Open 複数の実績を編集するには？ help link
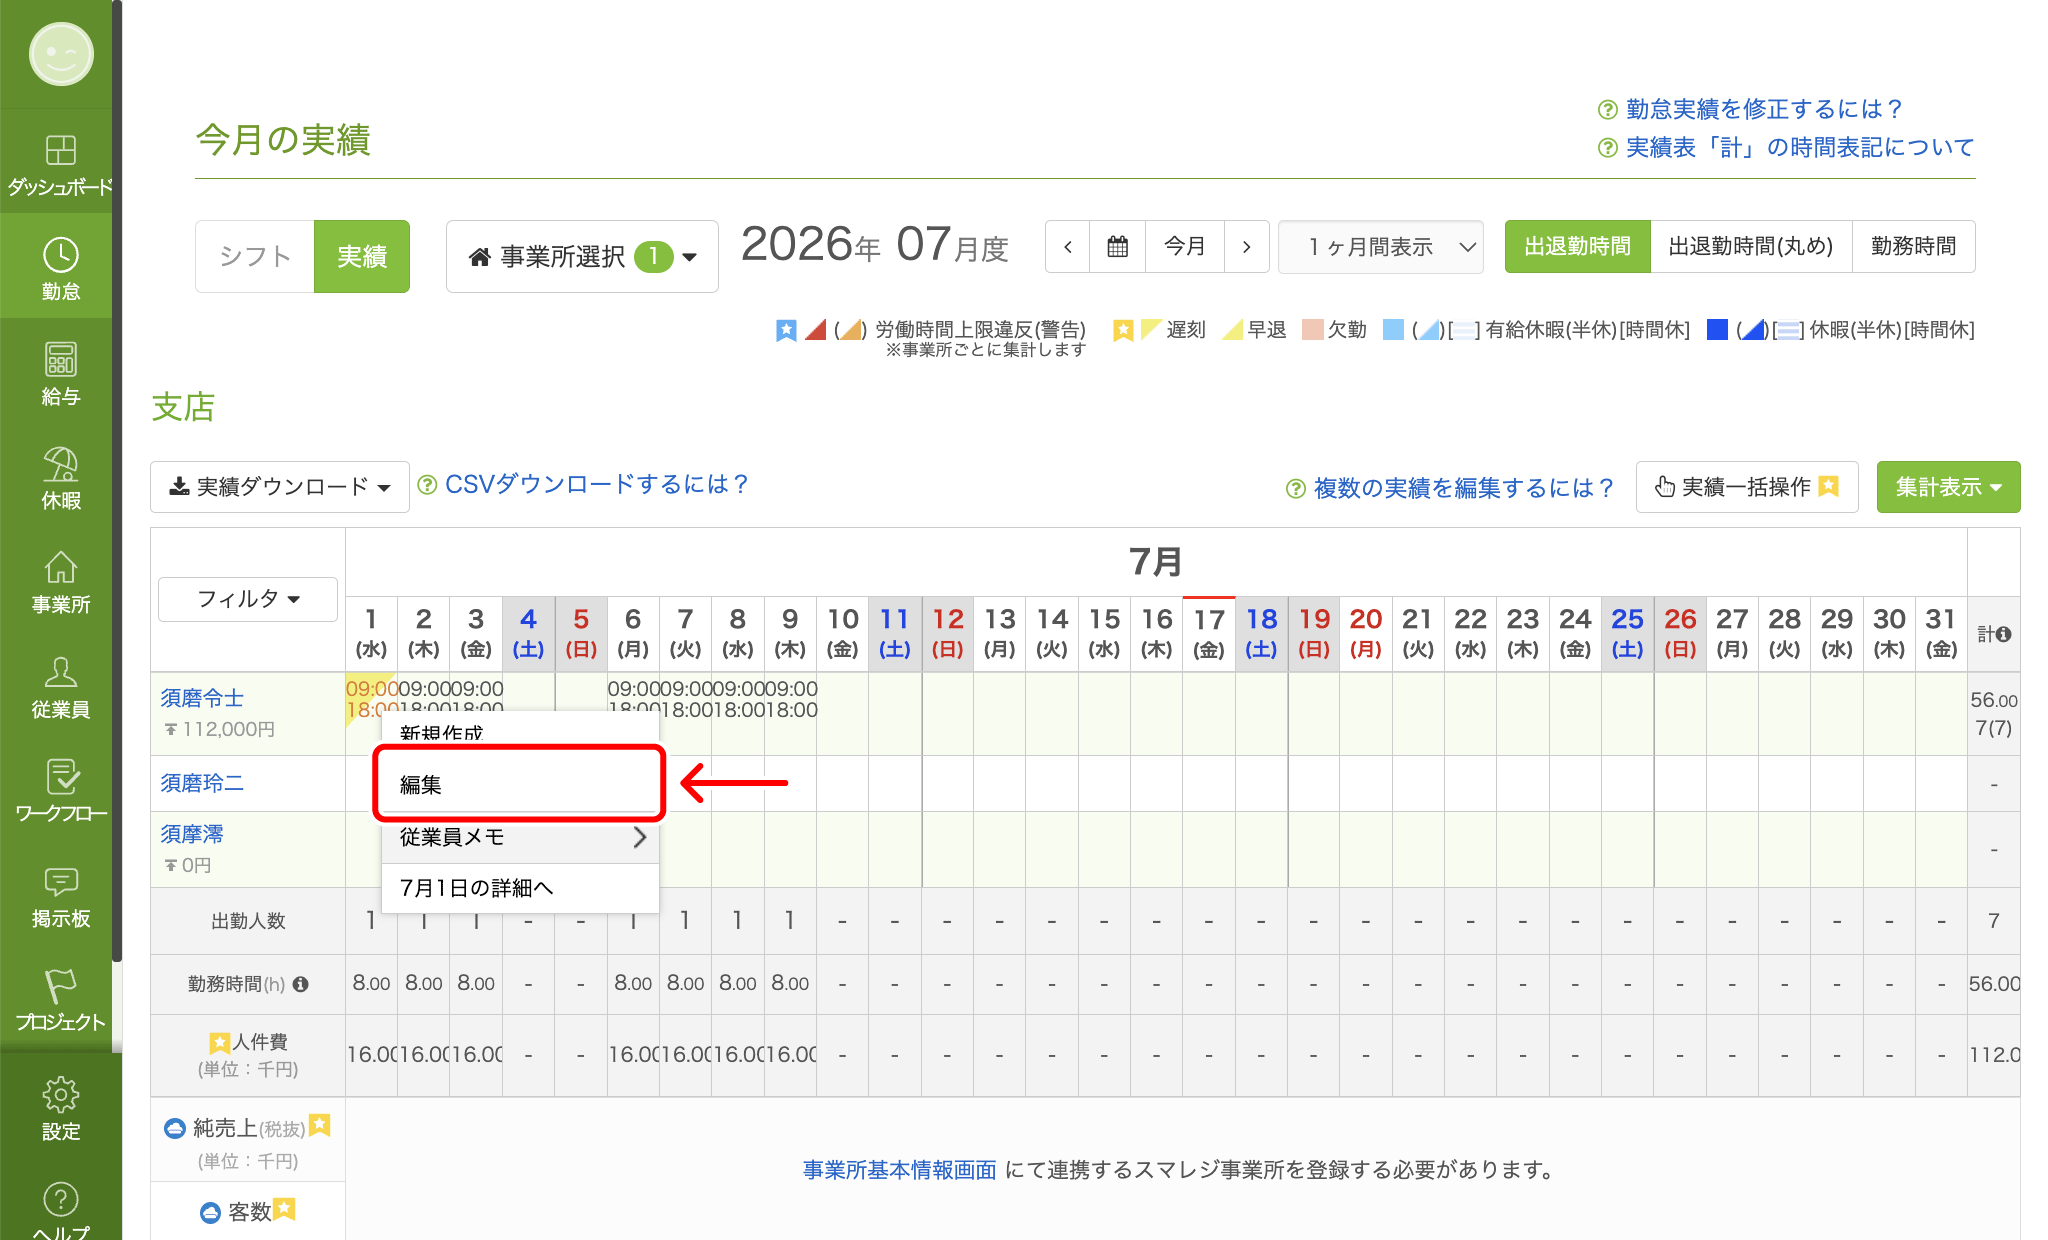 tap(1463, 488)
